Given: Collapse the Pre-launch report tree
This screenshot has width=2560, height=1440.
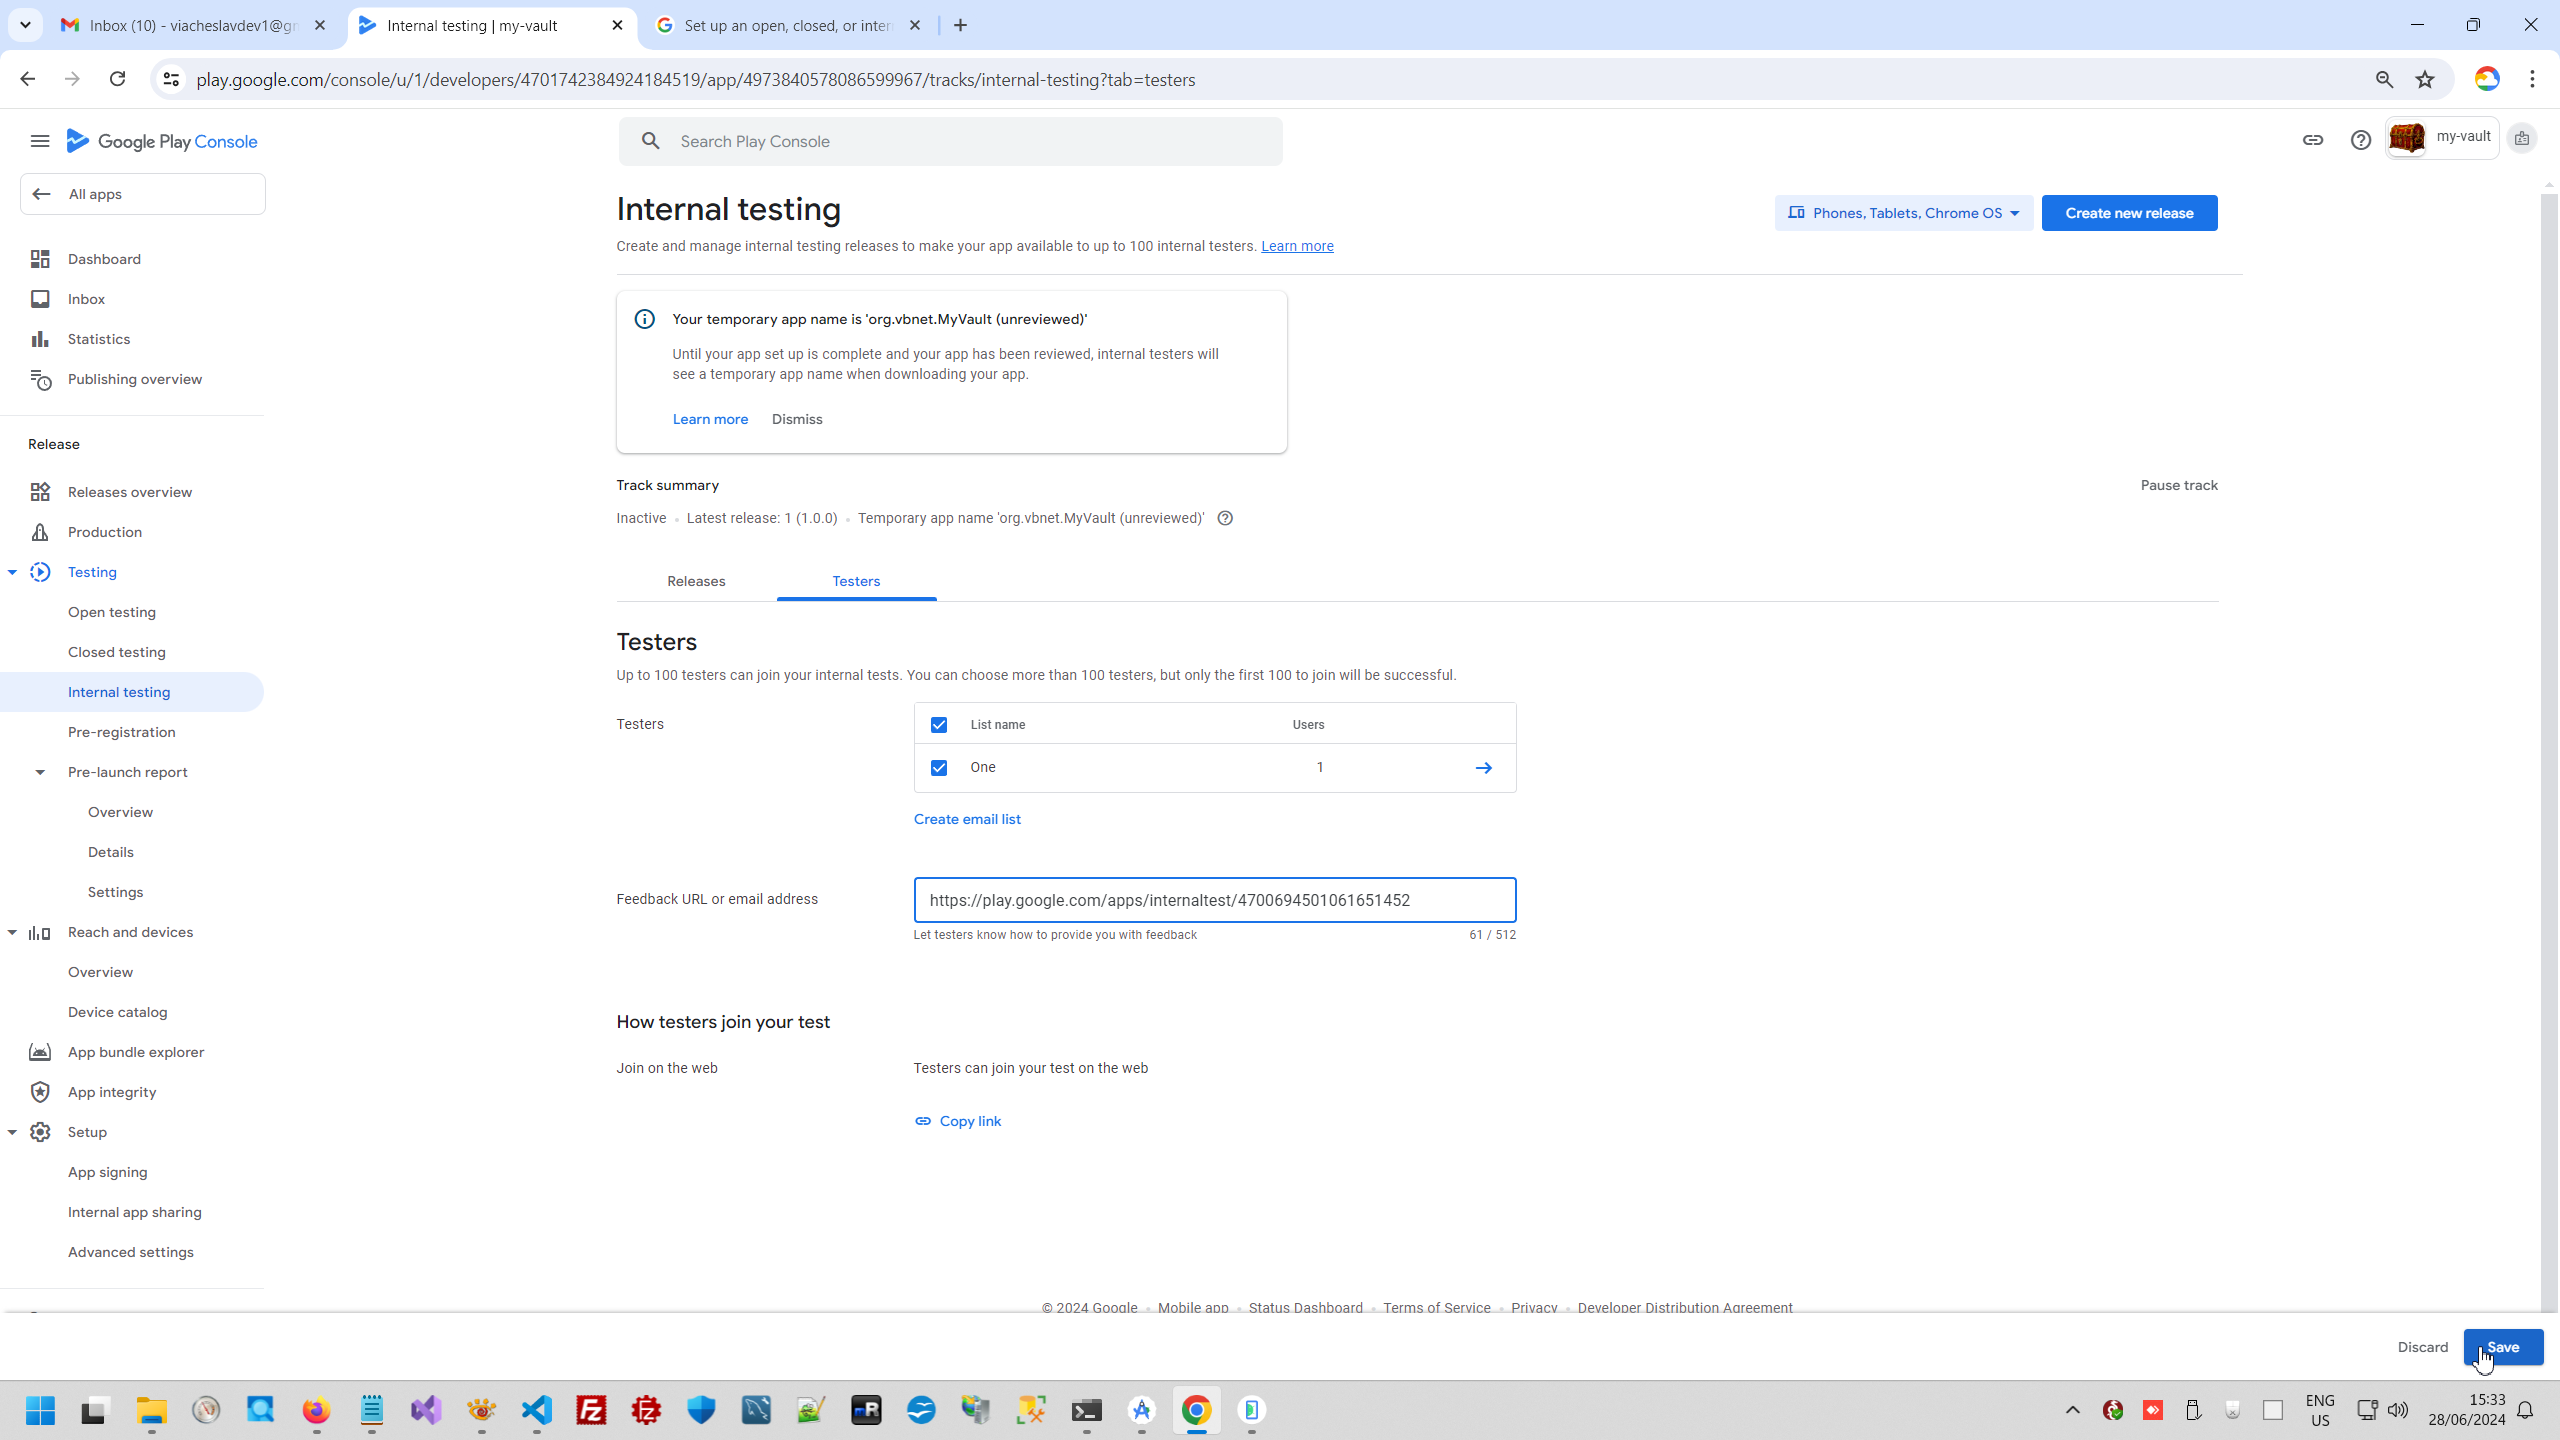Looking at the screenshot, I should coord(40,772).
